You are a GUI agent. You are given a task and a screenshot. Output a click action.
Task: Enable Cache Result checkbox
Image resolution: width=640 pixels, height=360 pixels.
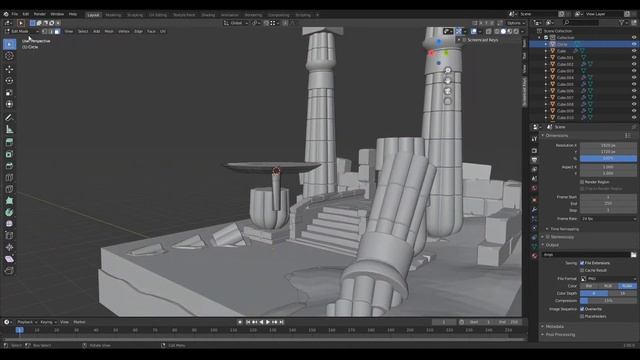coord(582,270)
